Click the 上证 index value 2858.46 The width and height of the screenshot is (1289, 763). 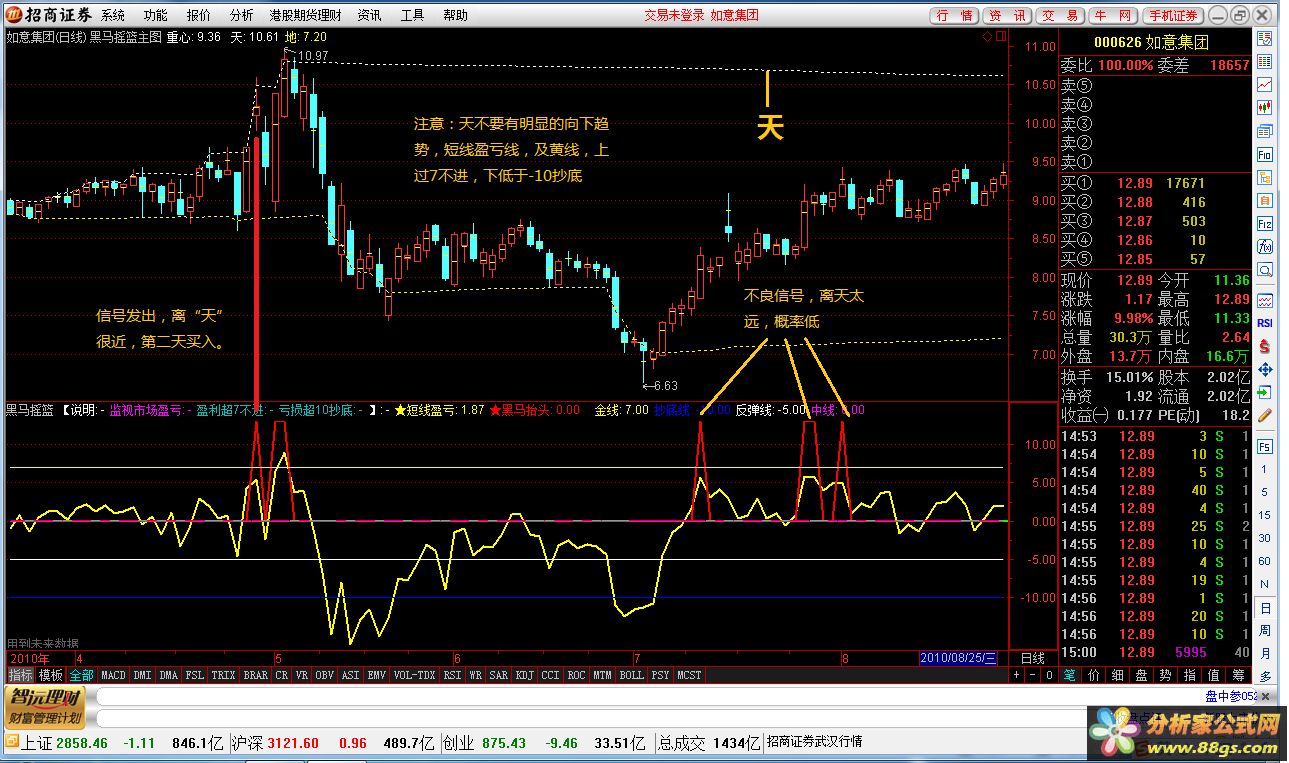coord(82,743)
